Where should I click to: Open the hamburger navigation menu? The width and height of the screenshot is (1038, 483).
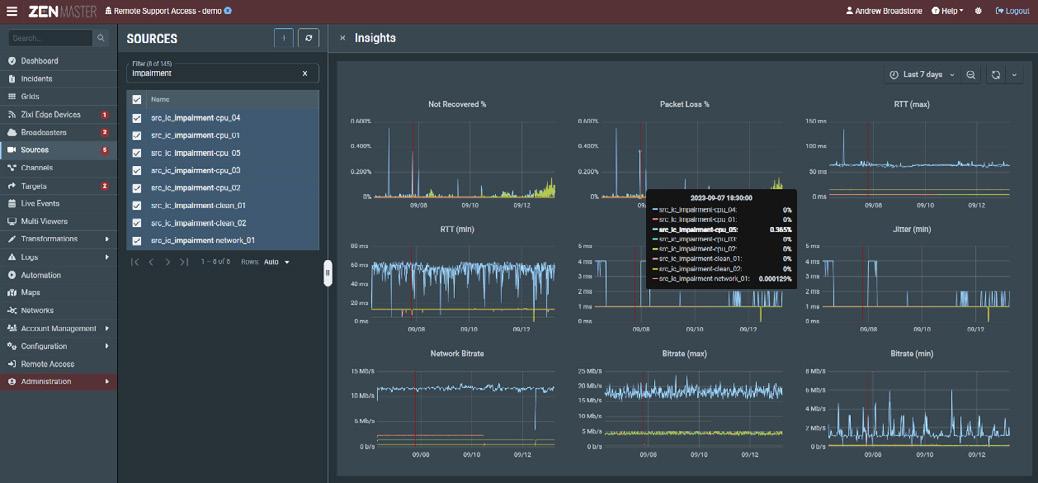[12, 11]
